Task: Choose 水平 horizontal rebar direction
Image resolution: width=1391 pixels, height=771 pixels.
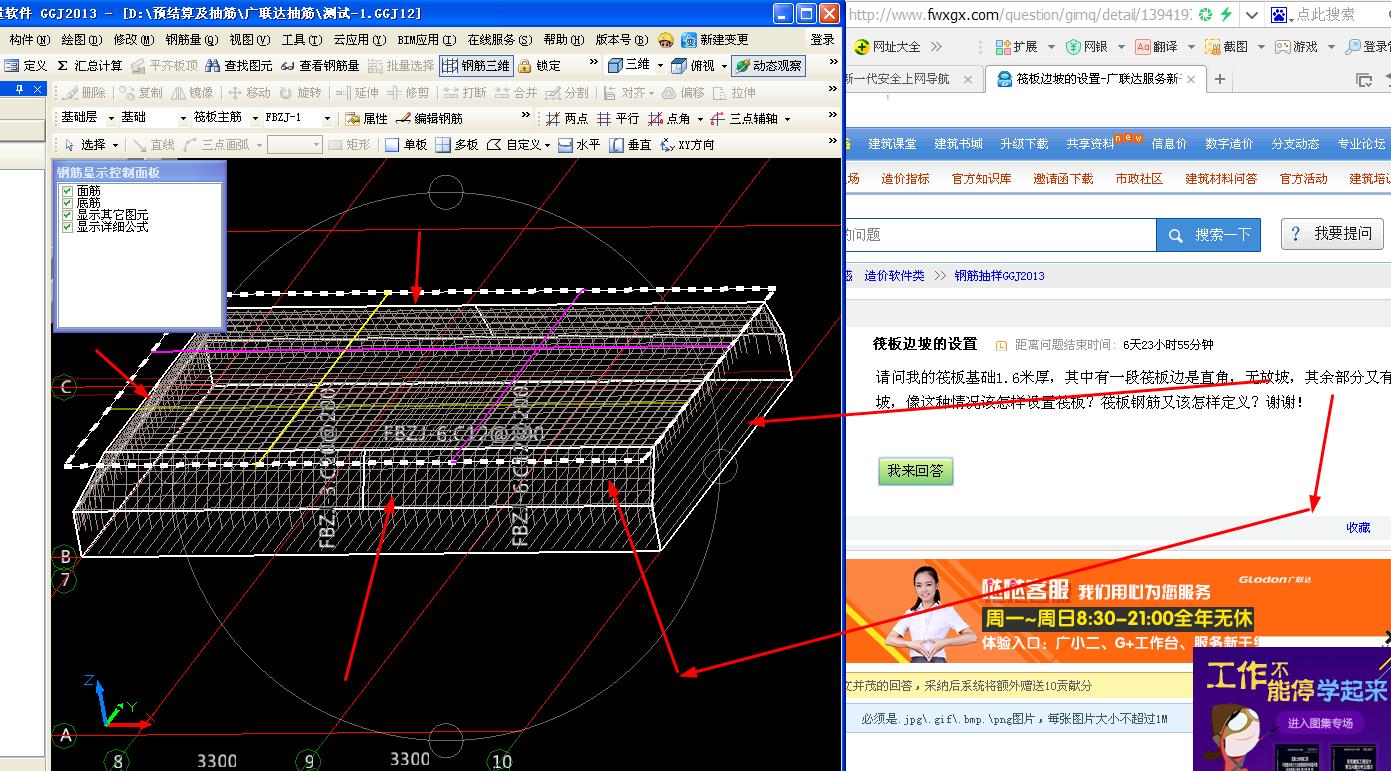Action: [x=579, y=145]
